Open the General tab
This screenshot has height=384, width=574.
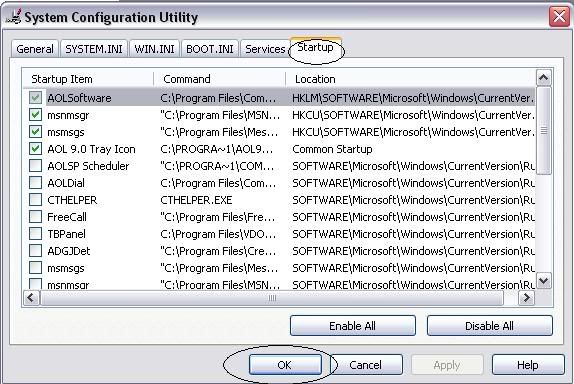(x=35, y=49)
